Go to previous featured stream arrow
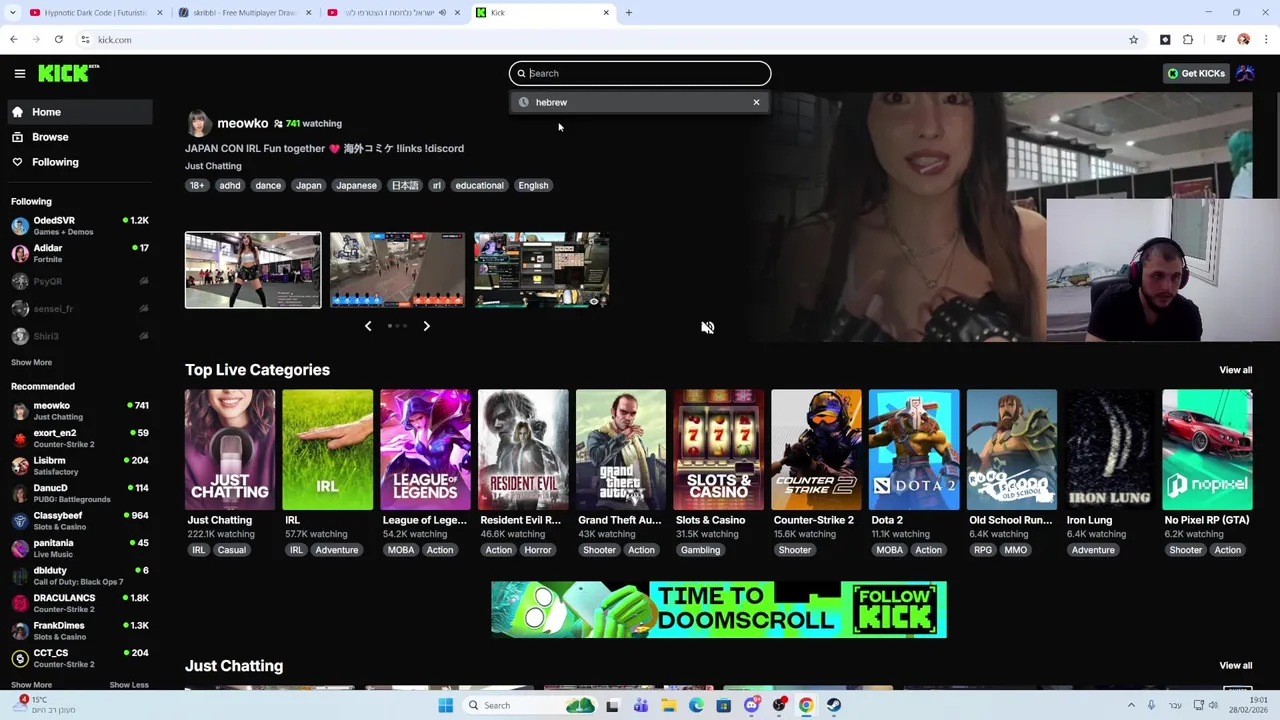The height and width of the screenshot is (720, 1280). 368,326
